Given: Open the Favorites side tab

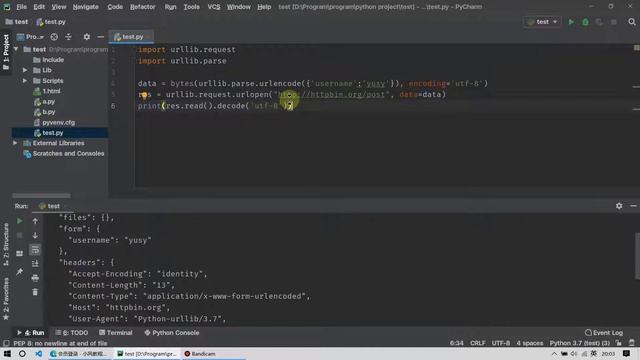Looking at the screenshot, I should (x=6, y=299).
